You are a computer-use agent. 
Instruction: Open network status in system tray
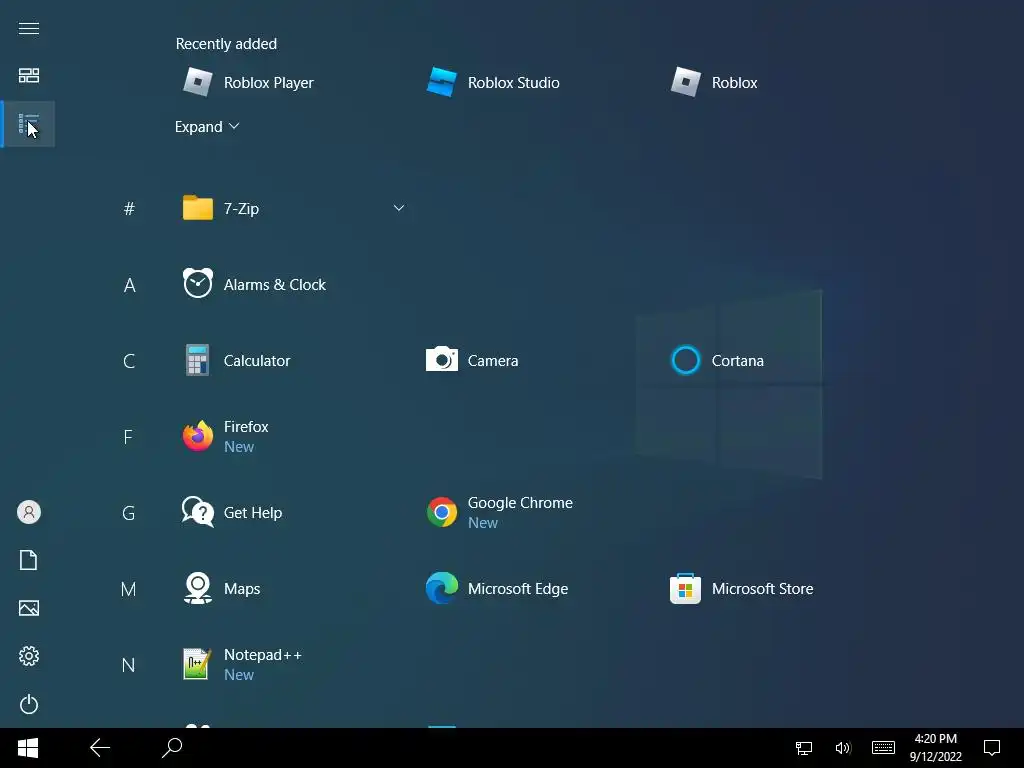coord(804,748)
